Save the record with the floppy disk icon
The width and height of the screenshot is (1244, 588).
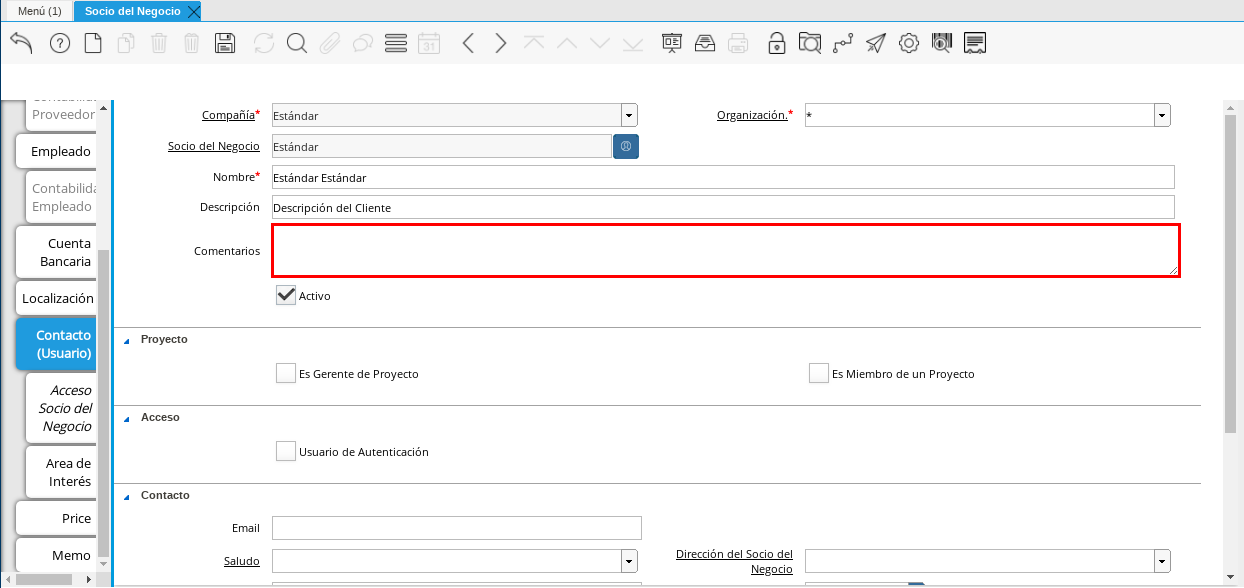225,43
